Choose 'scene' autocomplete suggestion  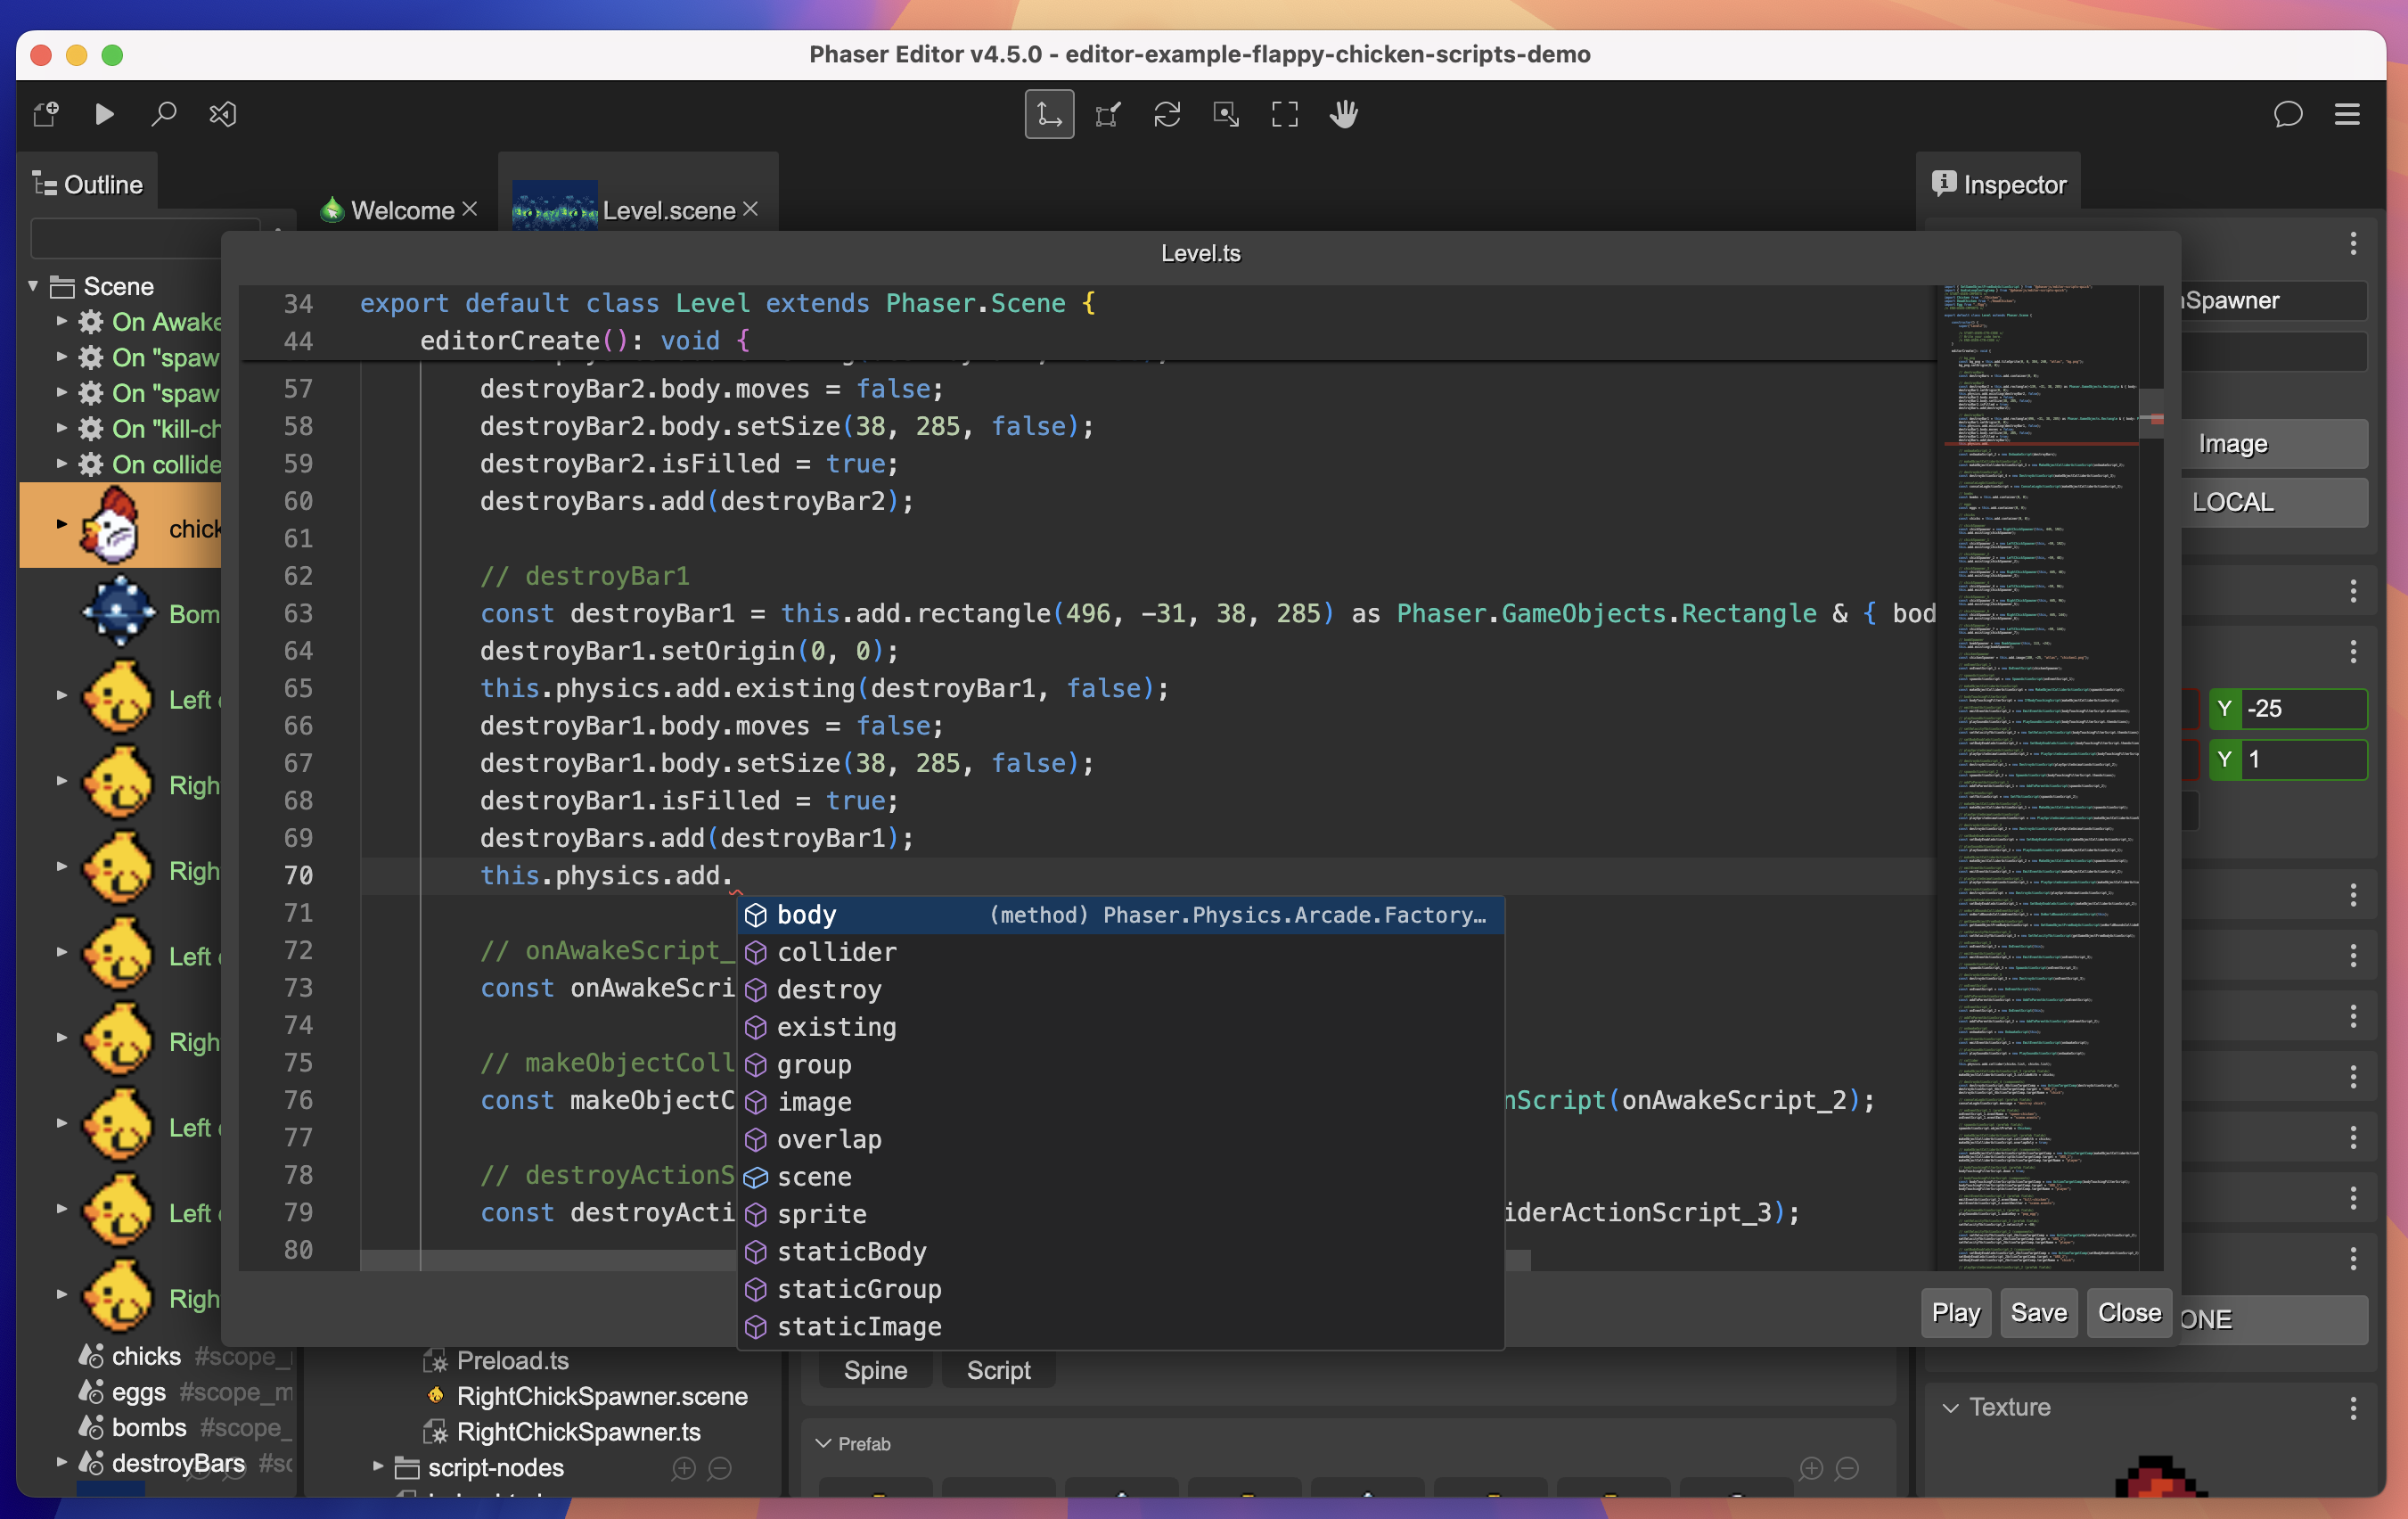pos(1120,1177)
